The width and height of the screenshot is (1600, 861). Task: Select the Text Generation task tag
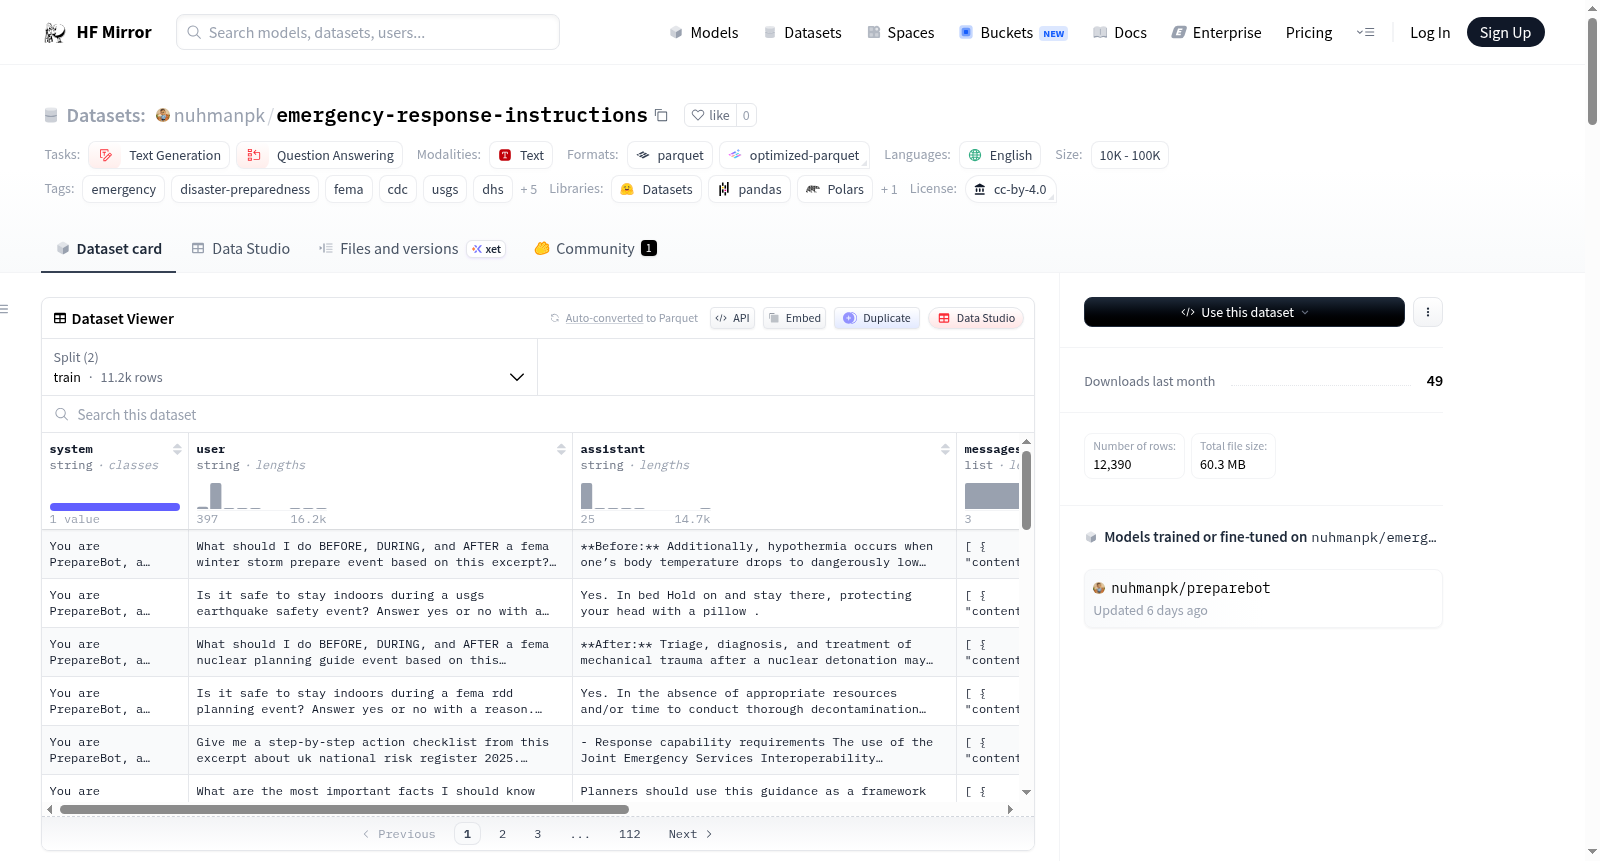tap(160, 155)
